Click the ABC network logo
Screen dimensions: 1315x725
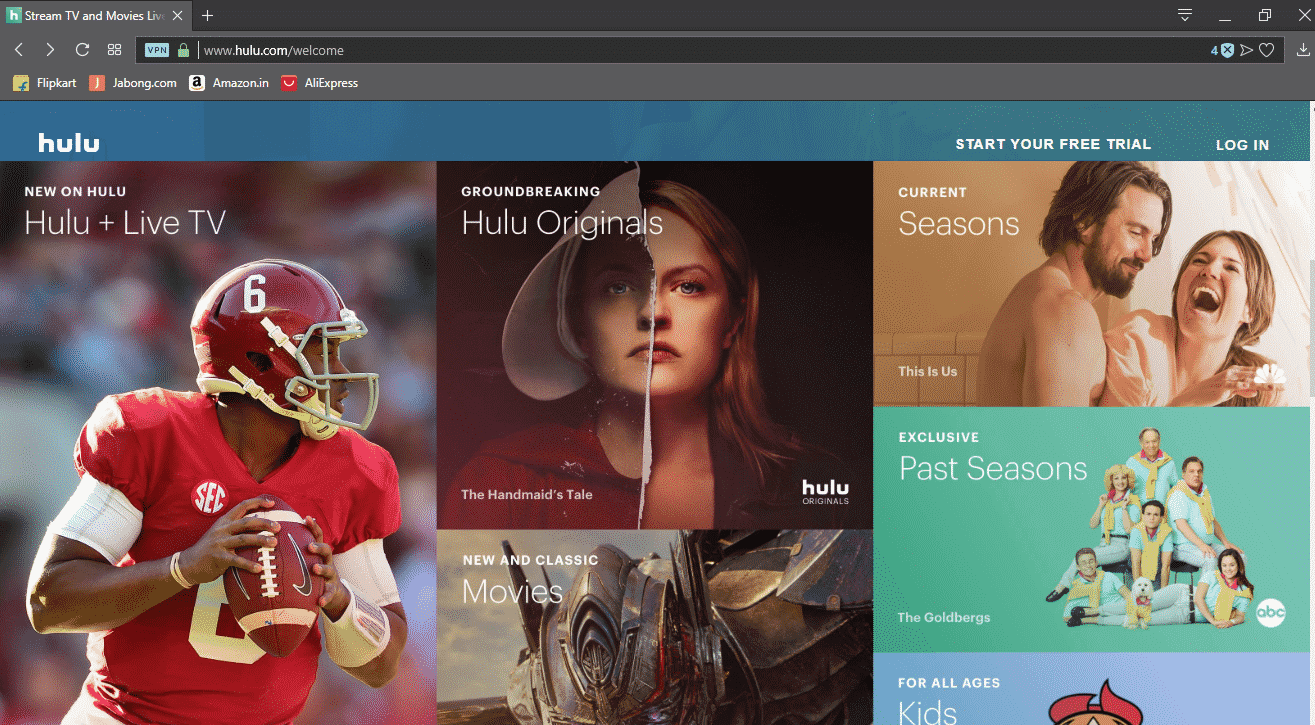pos(1270,612)
